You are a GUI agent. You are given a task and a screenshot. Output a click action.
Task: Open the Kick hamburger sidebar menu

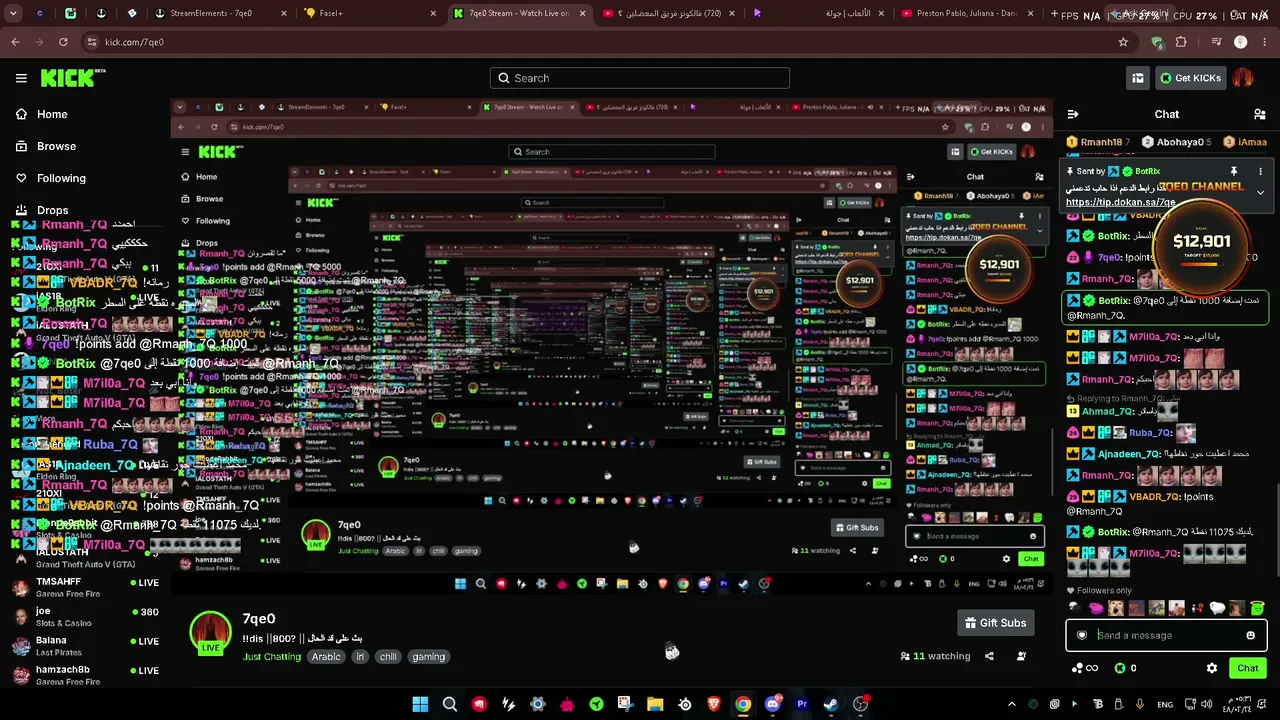[21, 78]
